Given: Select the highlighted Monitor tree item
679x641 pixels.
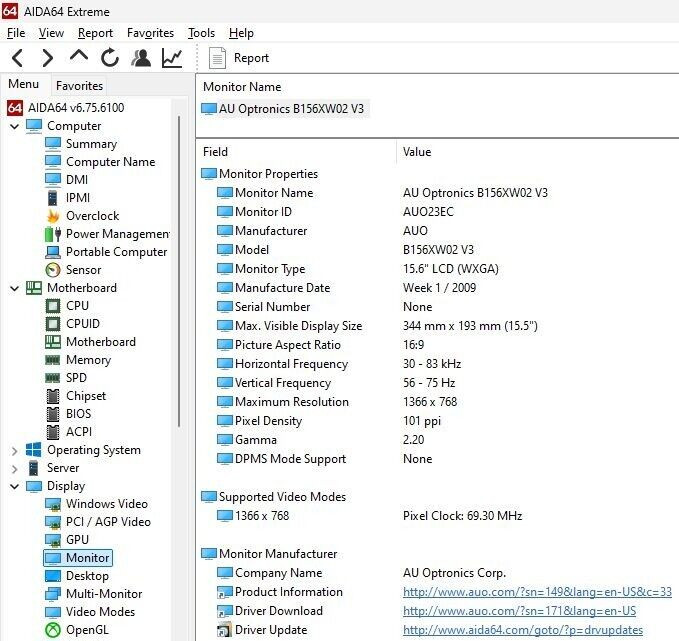Looking at the screenshot, I should click(78, 558).
